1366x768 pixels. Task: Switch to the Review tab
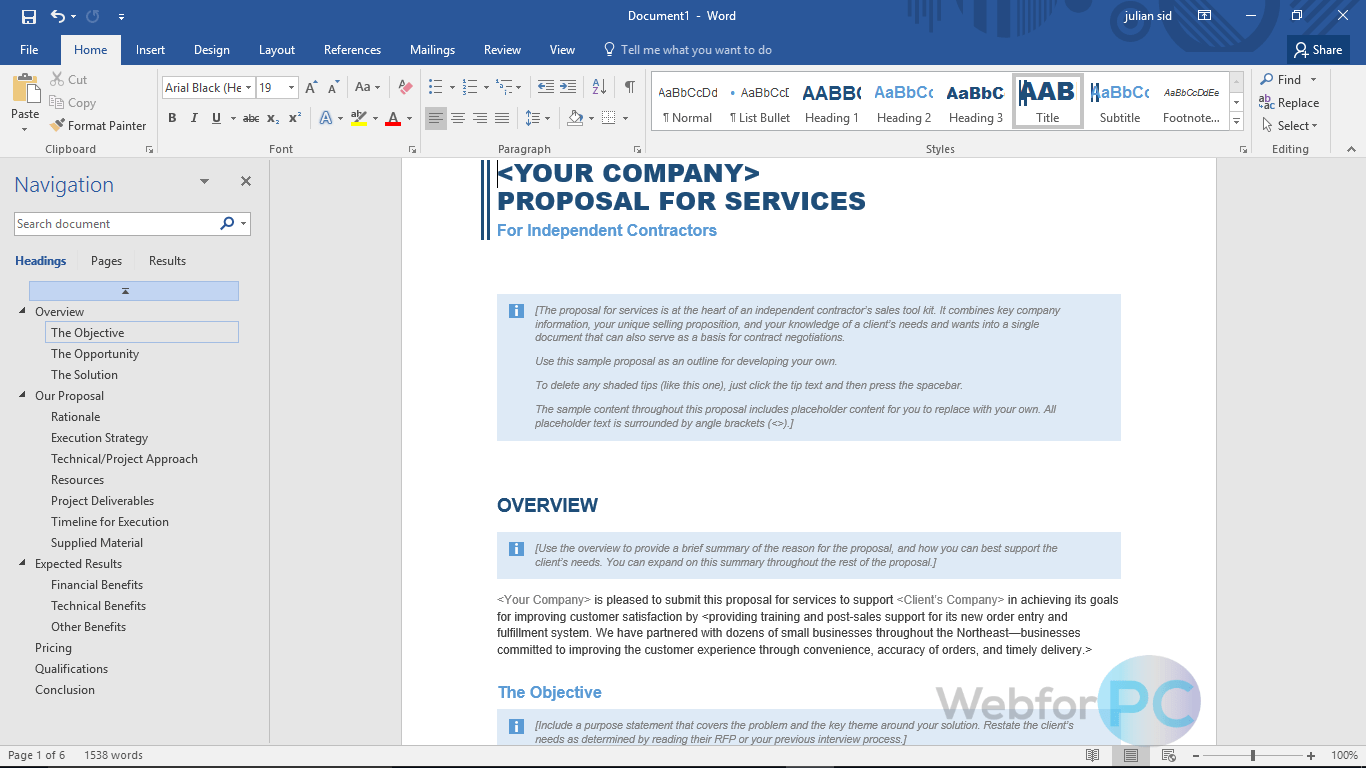point(502,50)
